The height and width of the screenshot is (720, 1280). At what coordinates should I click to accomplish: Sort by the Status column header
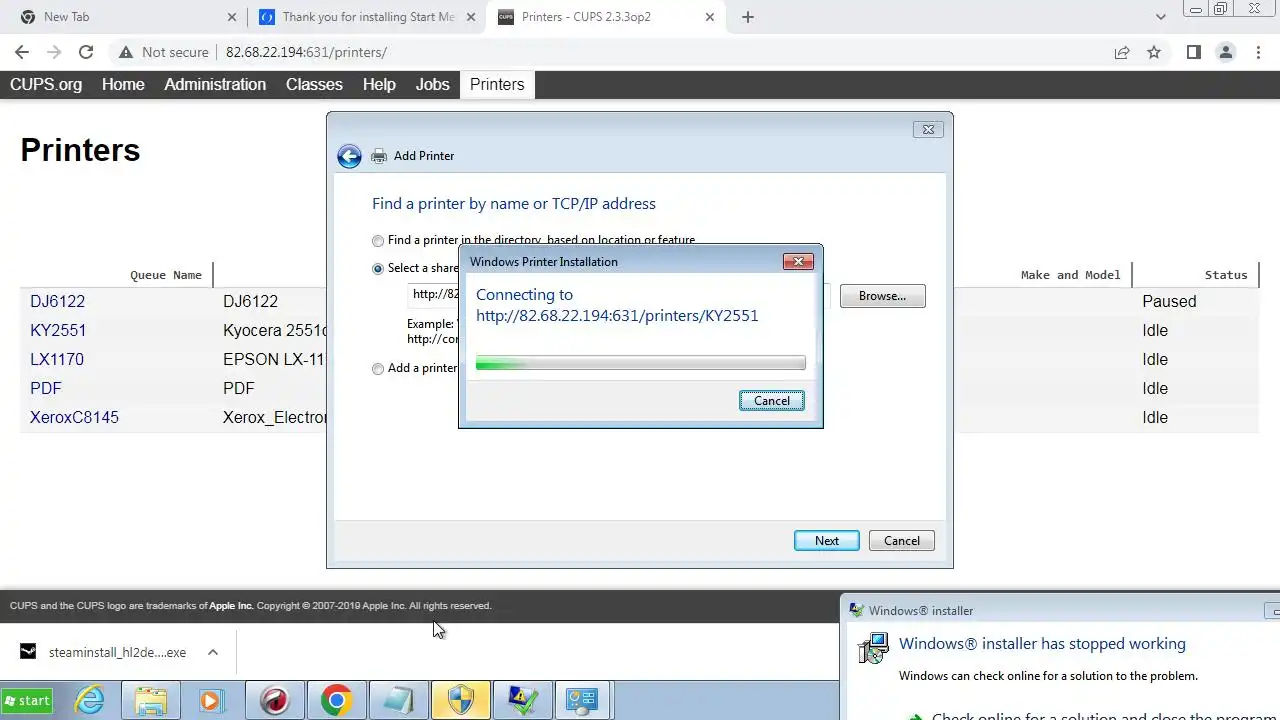click(1226, 275)
